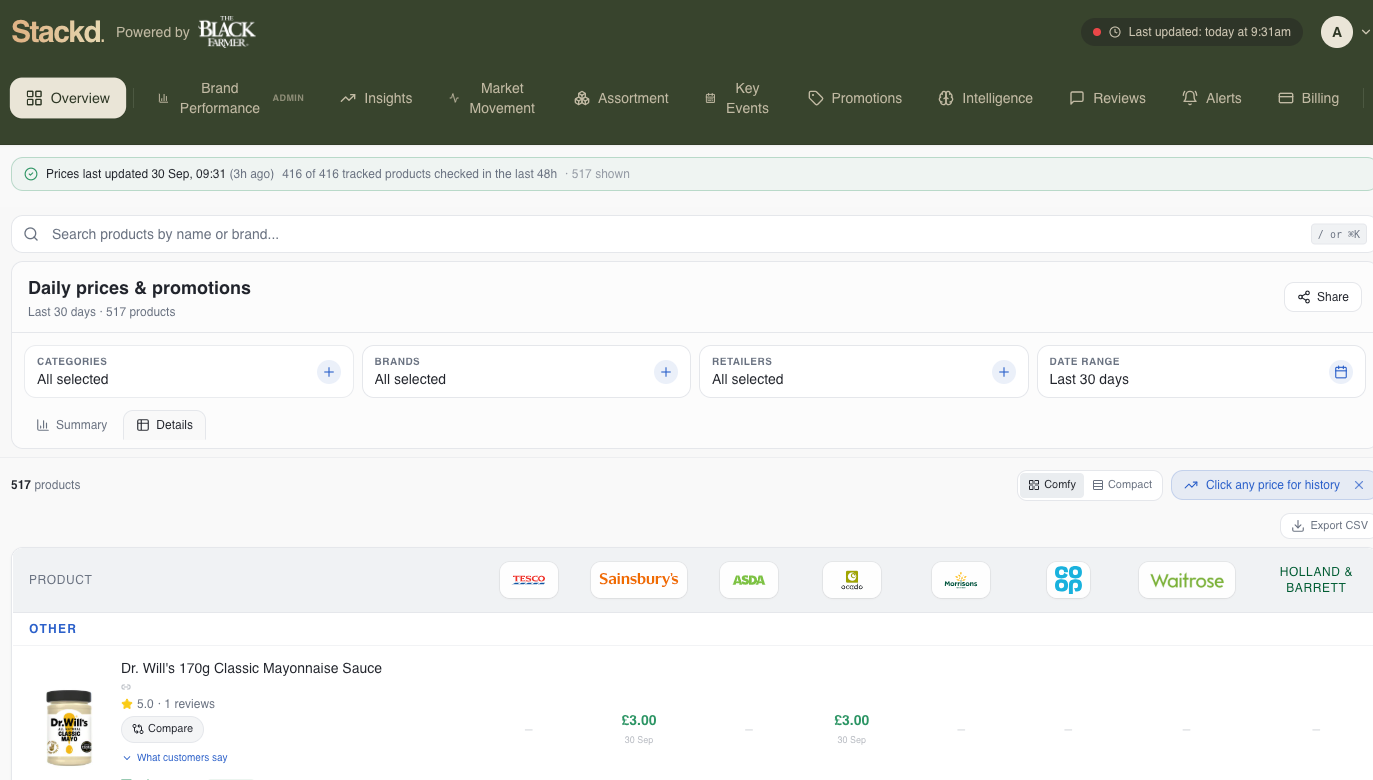Image resolution: width=1373 pixels, height=780 pixels.
Task: Click the Co-op column logo
Action: tap(1068, 580)
